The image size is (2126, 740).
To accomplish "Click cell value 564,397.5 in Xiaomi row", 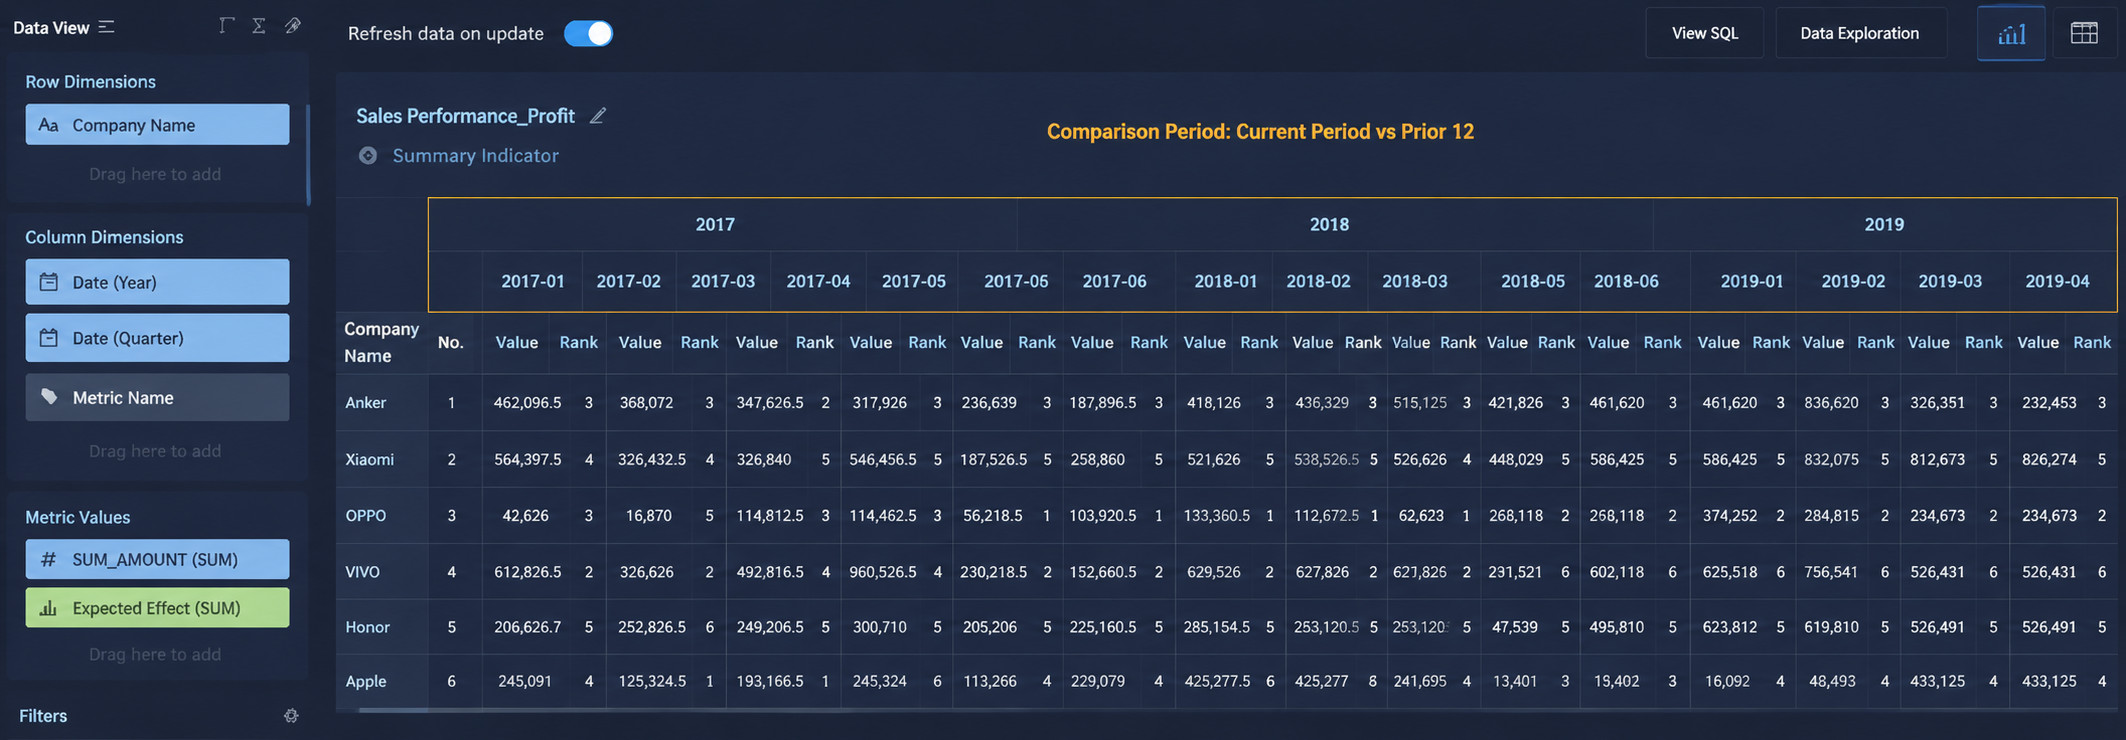I will pyautogui.click(x=527, y=459).
